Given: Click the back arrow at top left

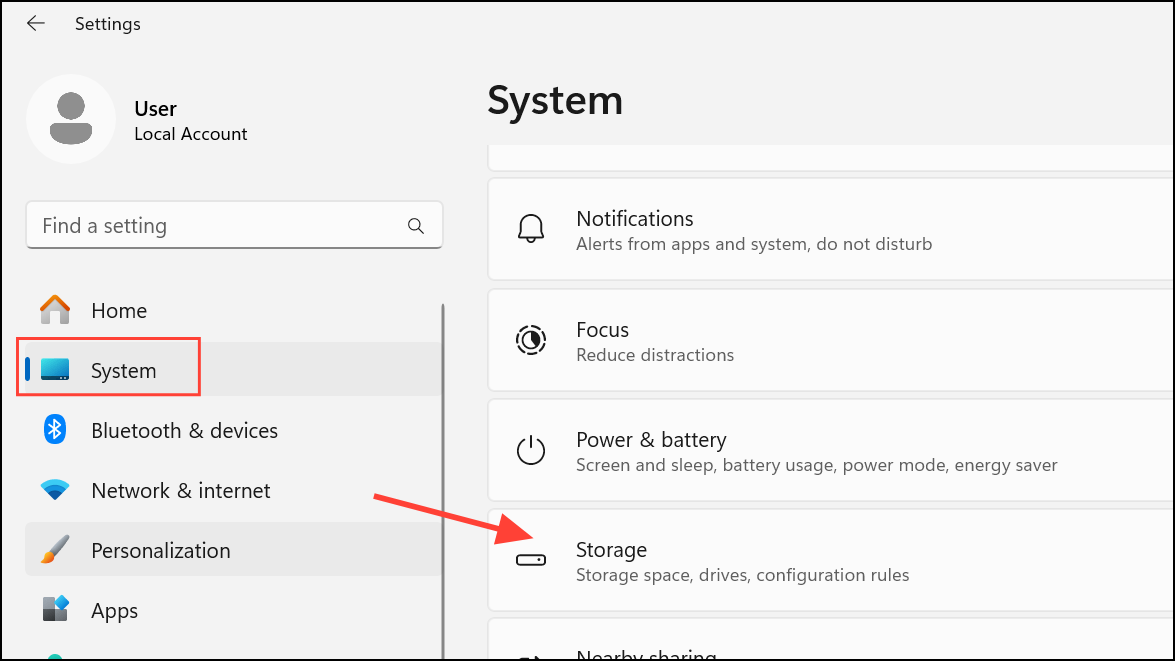Looking at the screenshot, I should (36, 23).
